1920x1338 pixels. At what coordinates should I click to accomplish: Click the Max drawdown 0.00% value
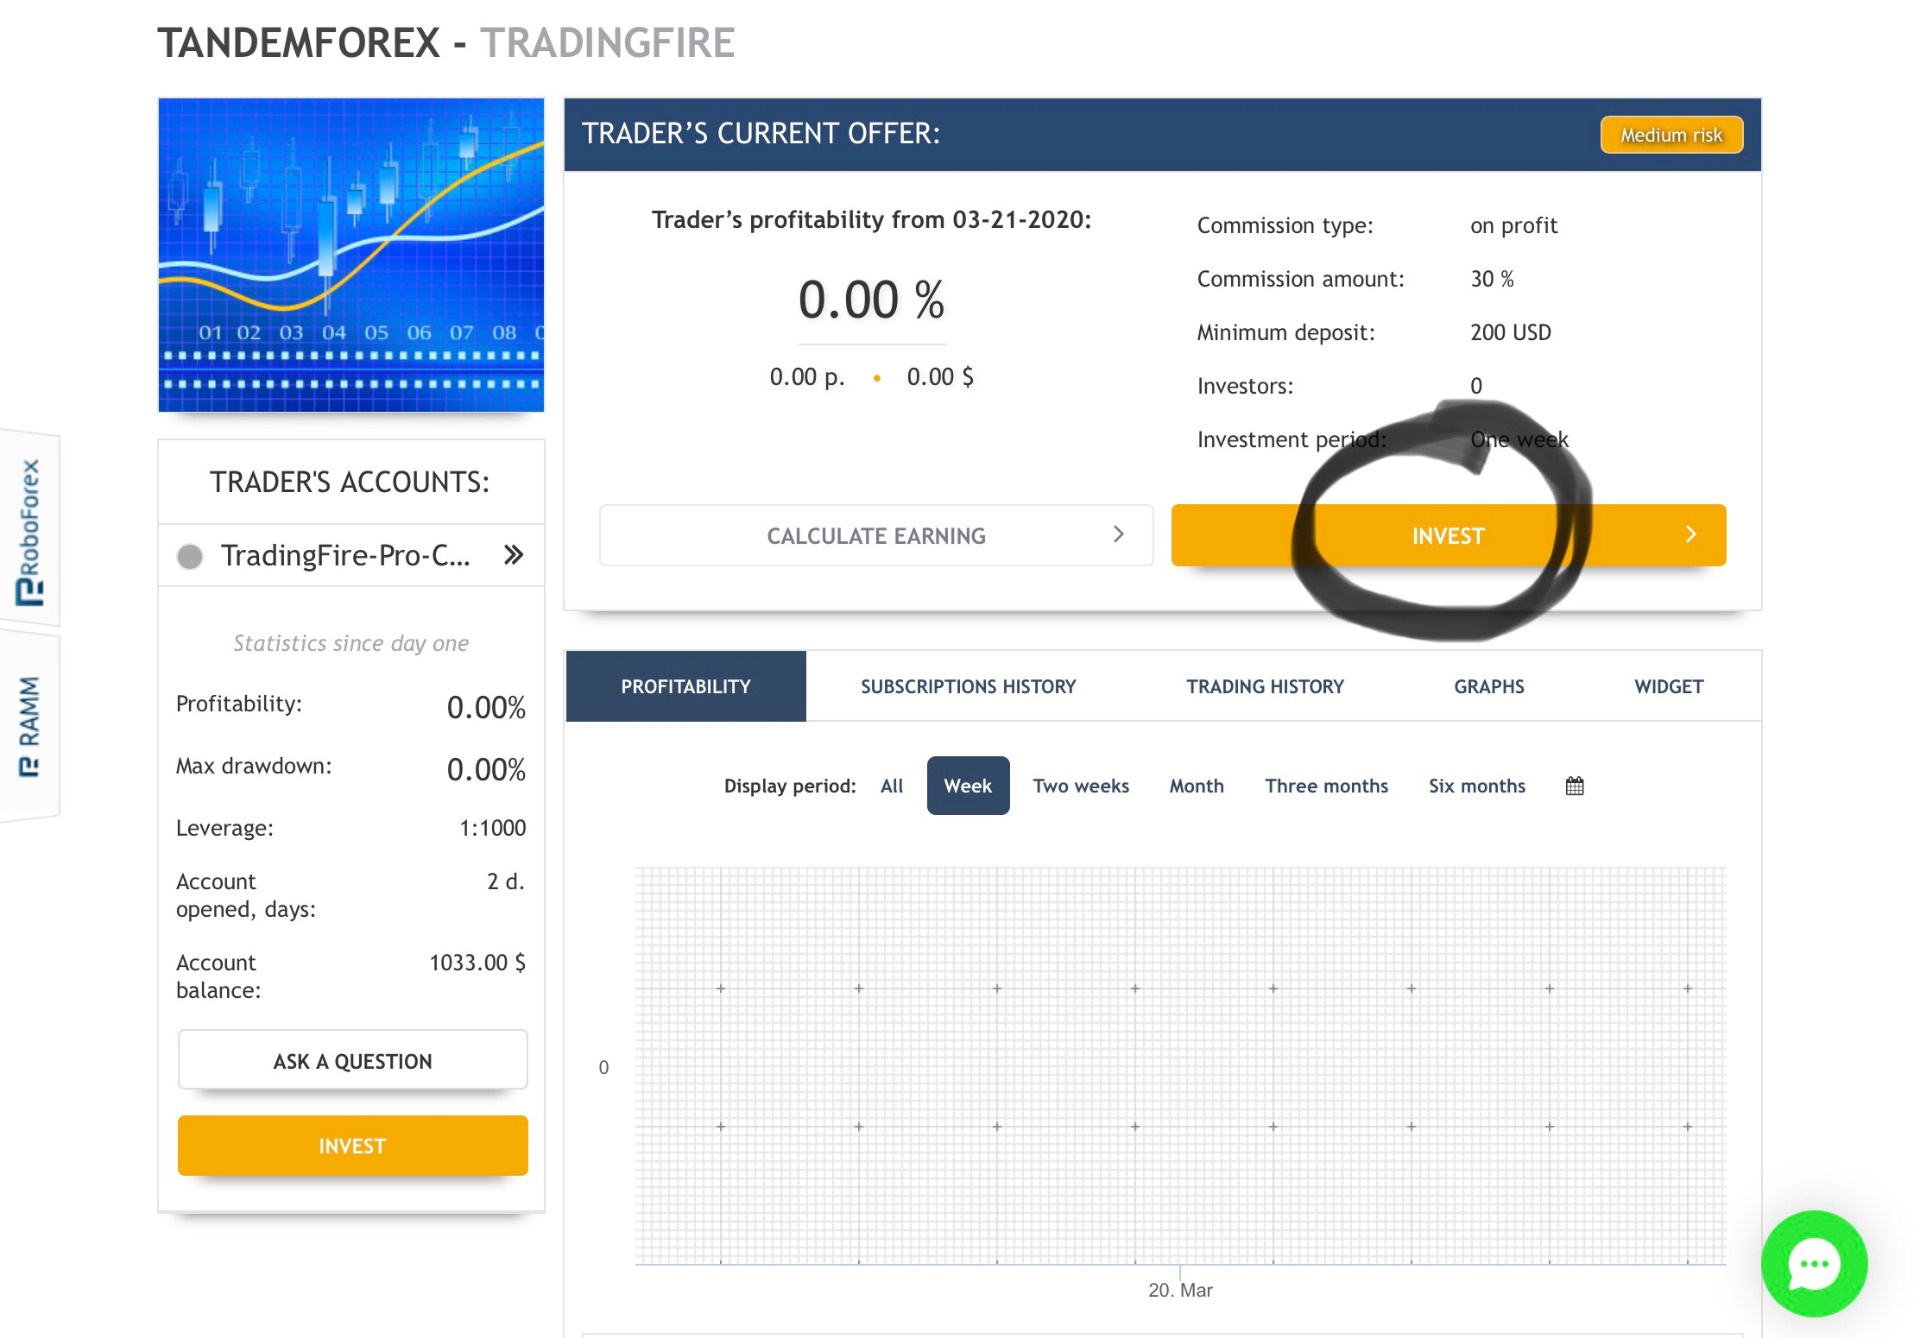coord(486,770)
